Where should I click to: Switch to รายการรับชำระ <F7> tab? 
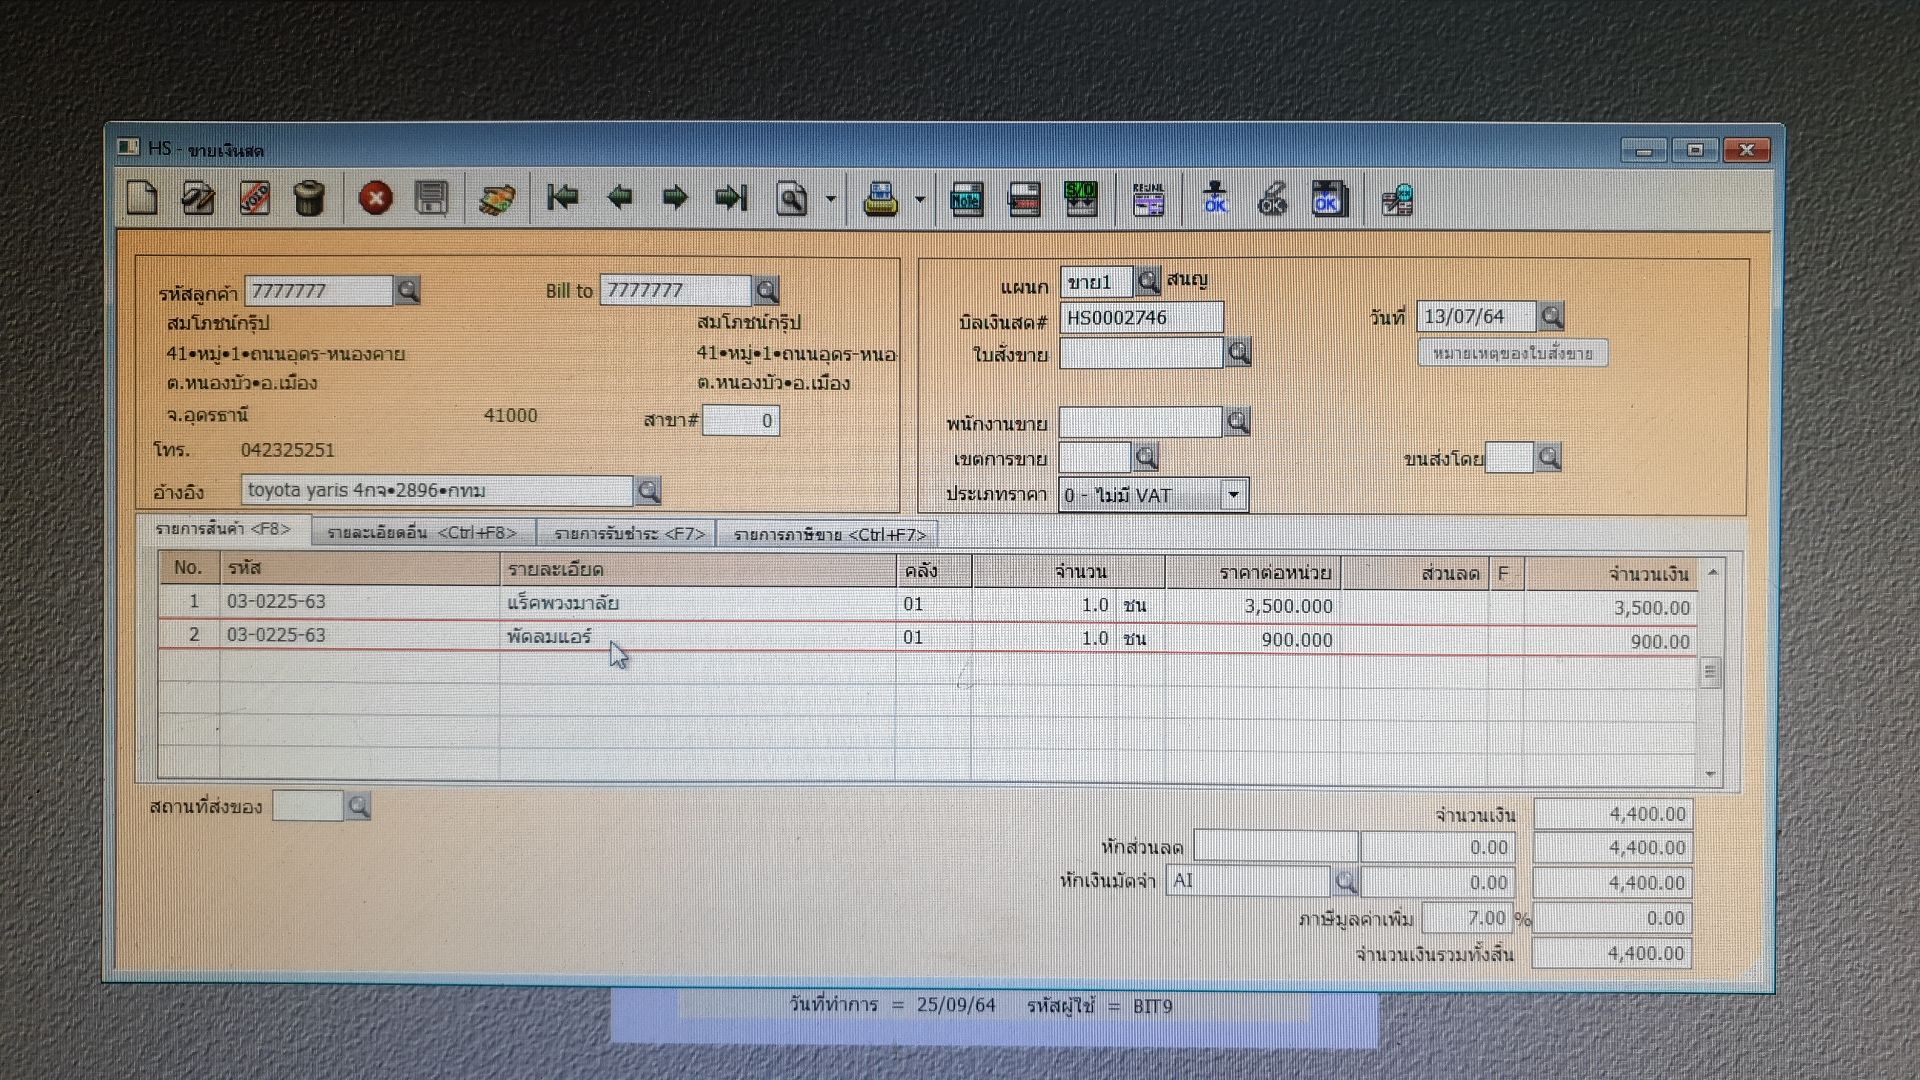point(630,534)
